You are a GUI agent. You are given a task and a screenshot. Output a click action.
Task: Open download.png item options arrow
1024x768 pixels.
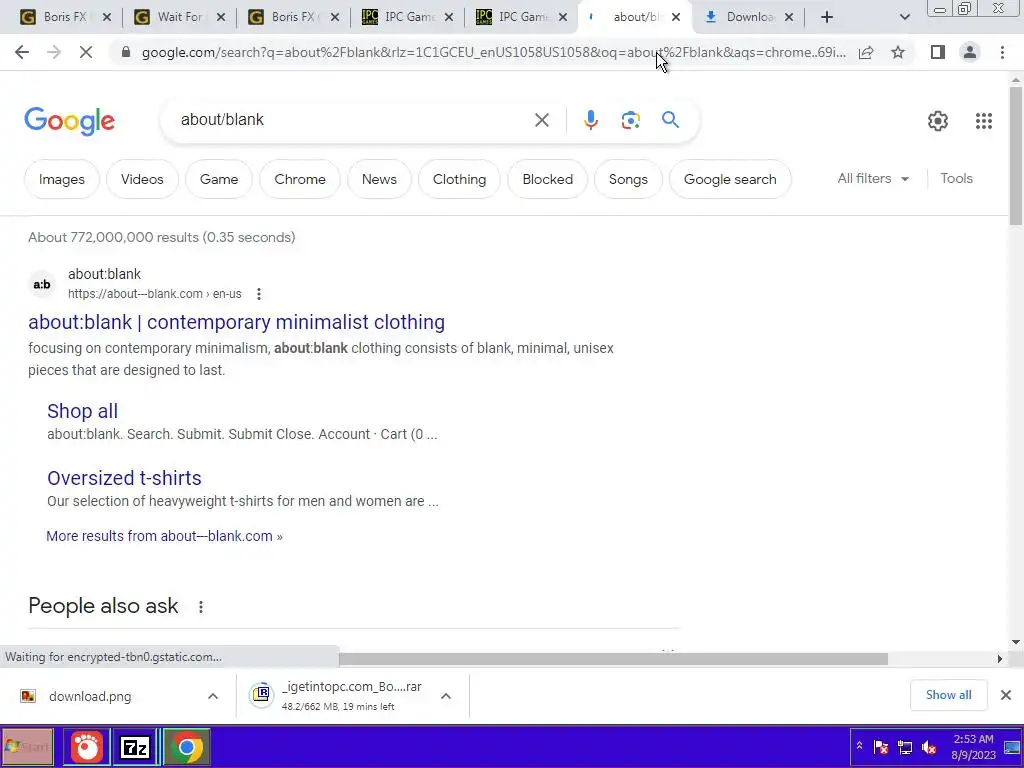(213, 696)
